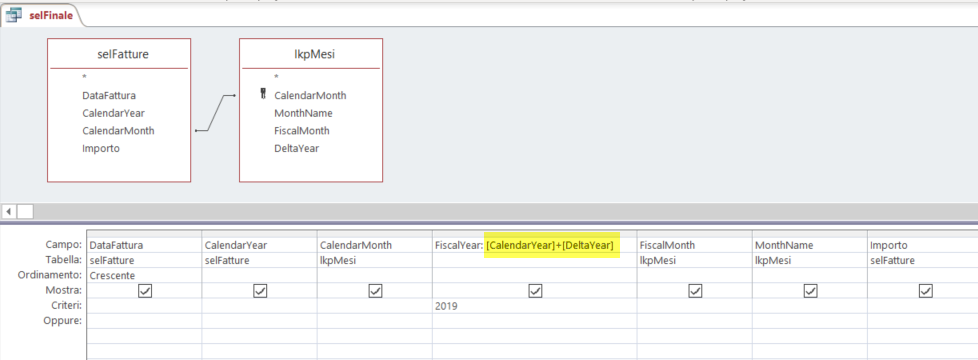Select FiscalMonth field in lkpMesi table

[x=302, y=130]
